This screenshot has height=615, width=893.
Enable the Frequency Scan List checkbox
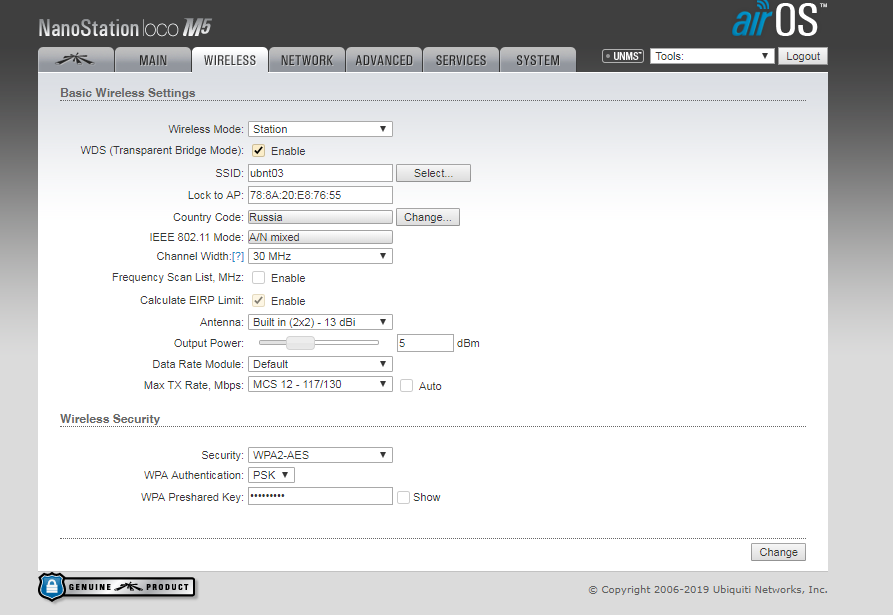pos(259,277)
